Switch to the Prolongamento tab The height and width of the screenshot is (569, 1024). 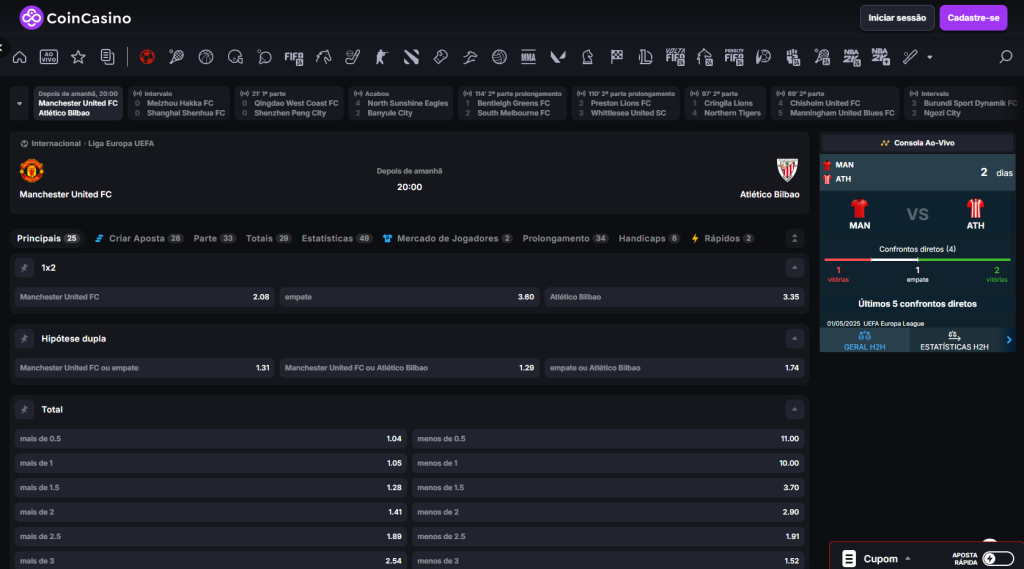point(565,238)
